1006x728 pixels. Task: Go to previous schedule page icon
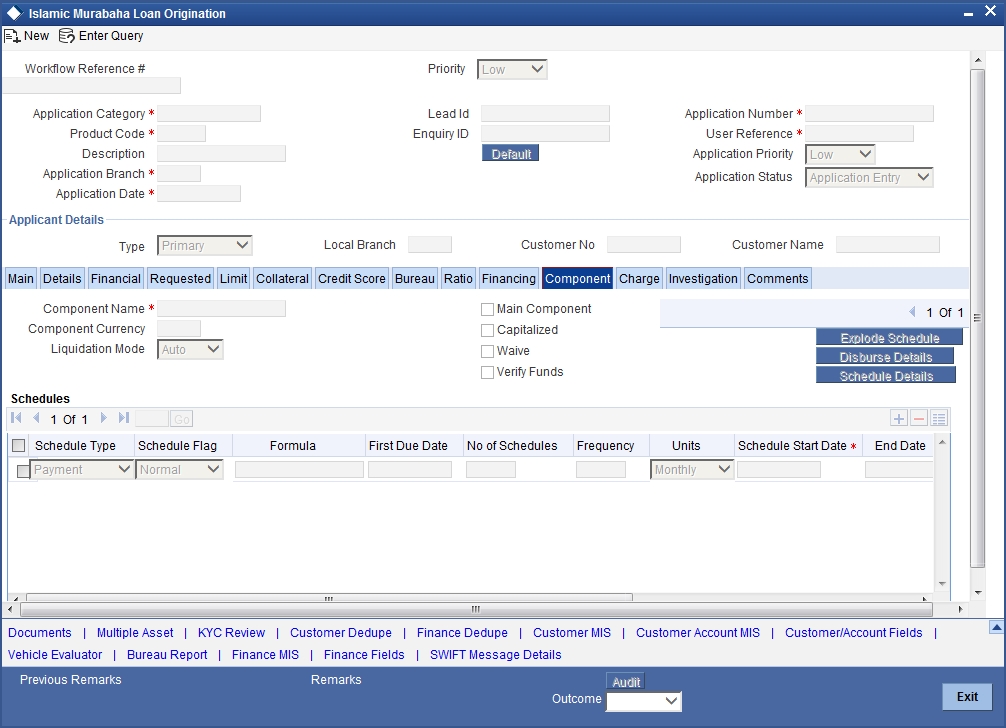point(37,418)
